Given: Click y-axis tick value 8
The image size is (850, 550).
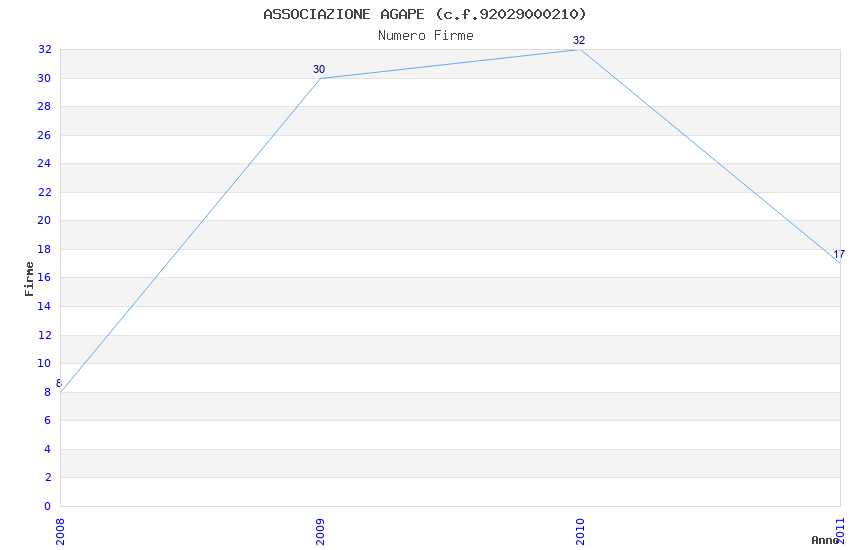Looking at the screenshot, I should pos(48,392).
